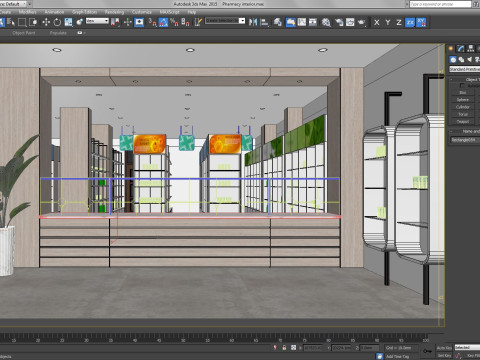
Task: Click the Cylinder primitive button
Action: 463,107
